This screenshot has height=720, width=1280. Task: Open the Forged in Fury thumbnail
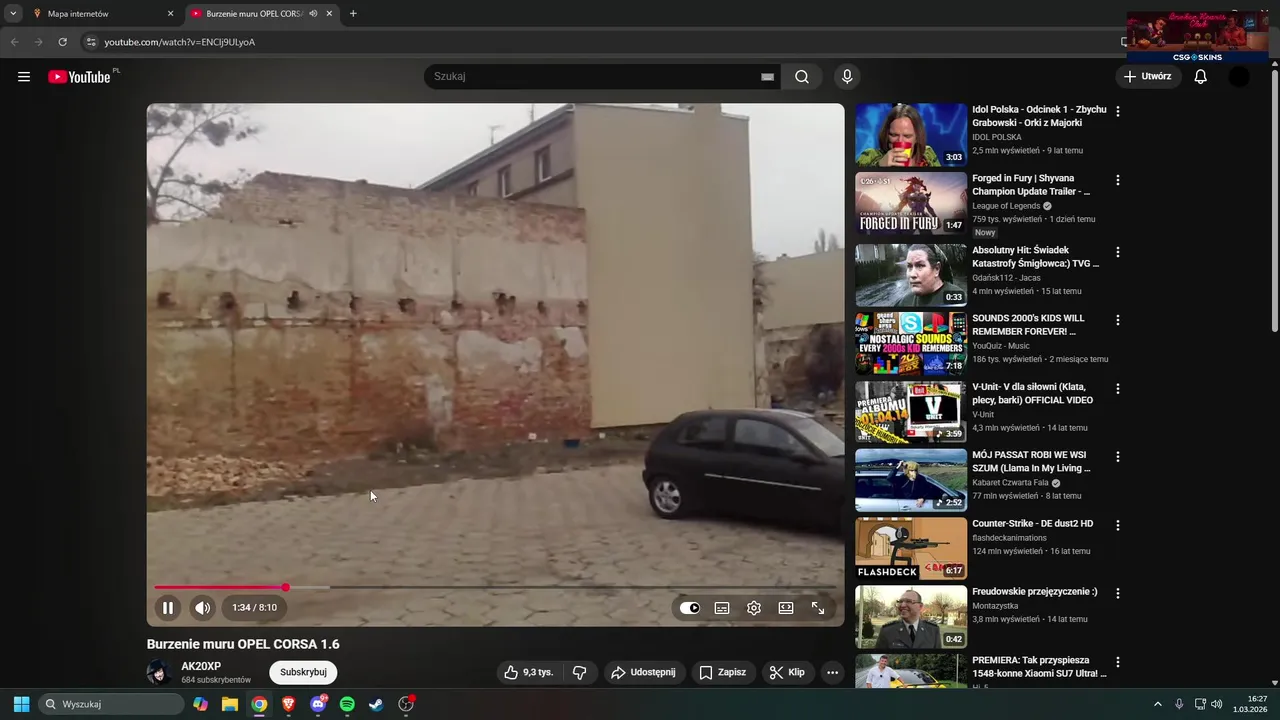pos(911,204)
